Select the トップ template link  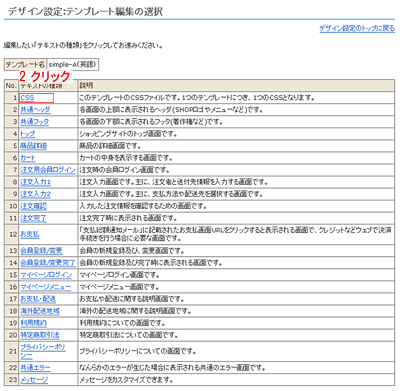pos(28,134)
